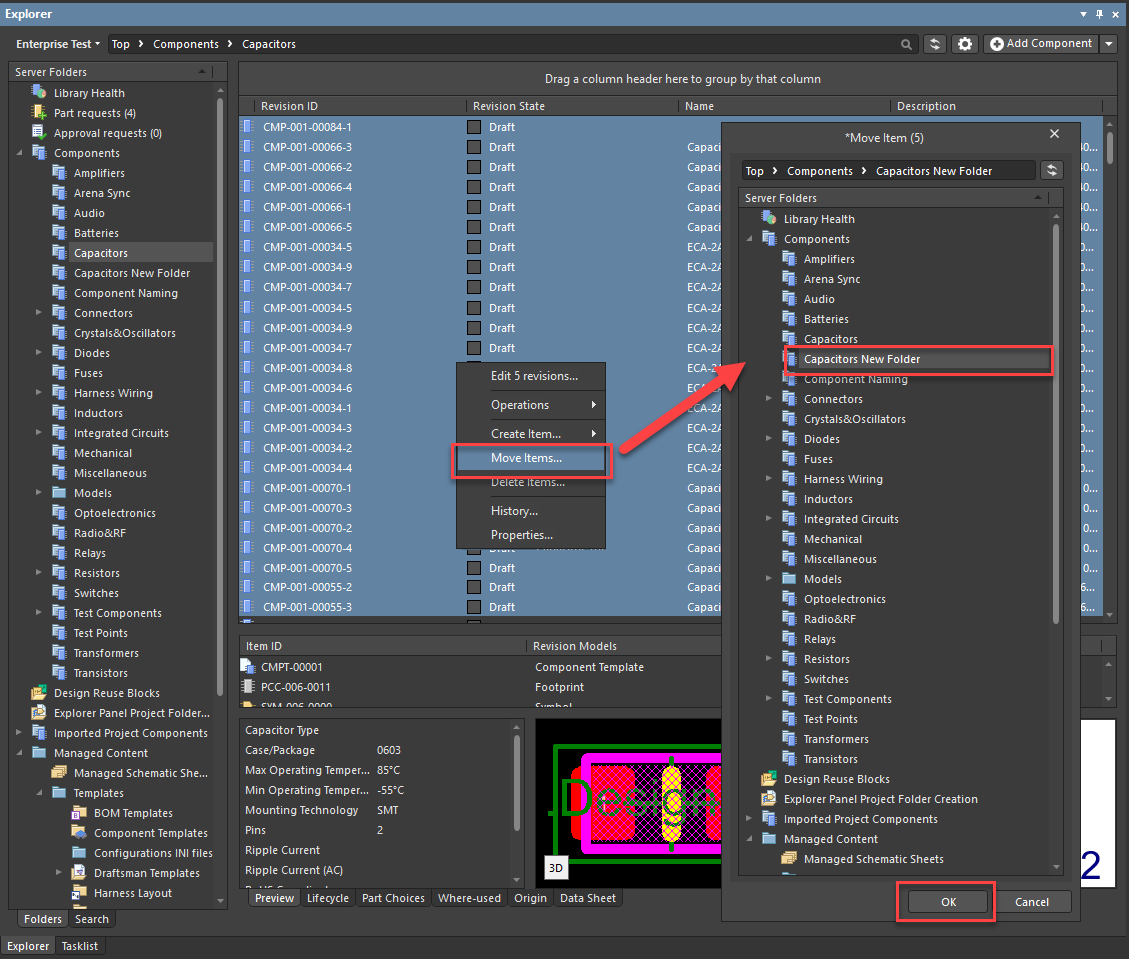Collapse the Templates node in the left tree
This screenshot has height=959, width=1129.
tap(39, 793)
